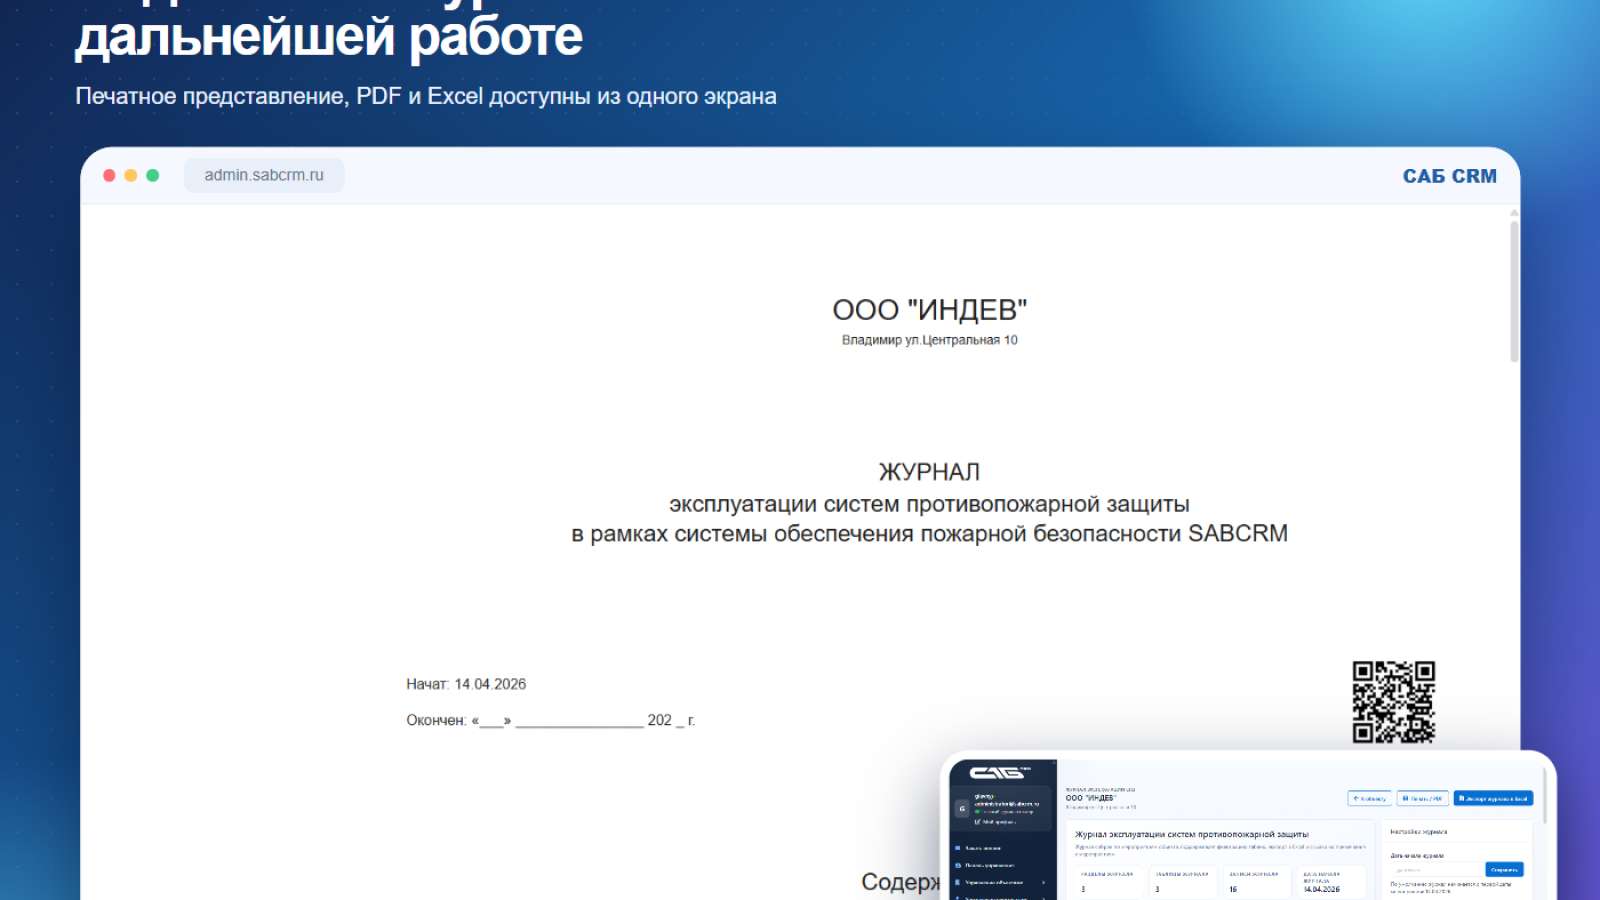Click the САБ CRM logo text
Screen dimensions: 1600x900
1449,176
